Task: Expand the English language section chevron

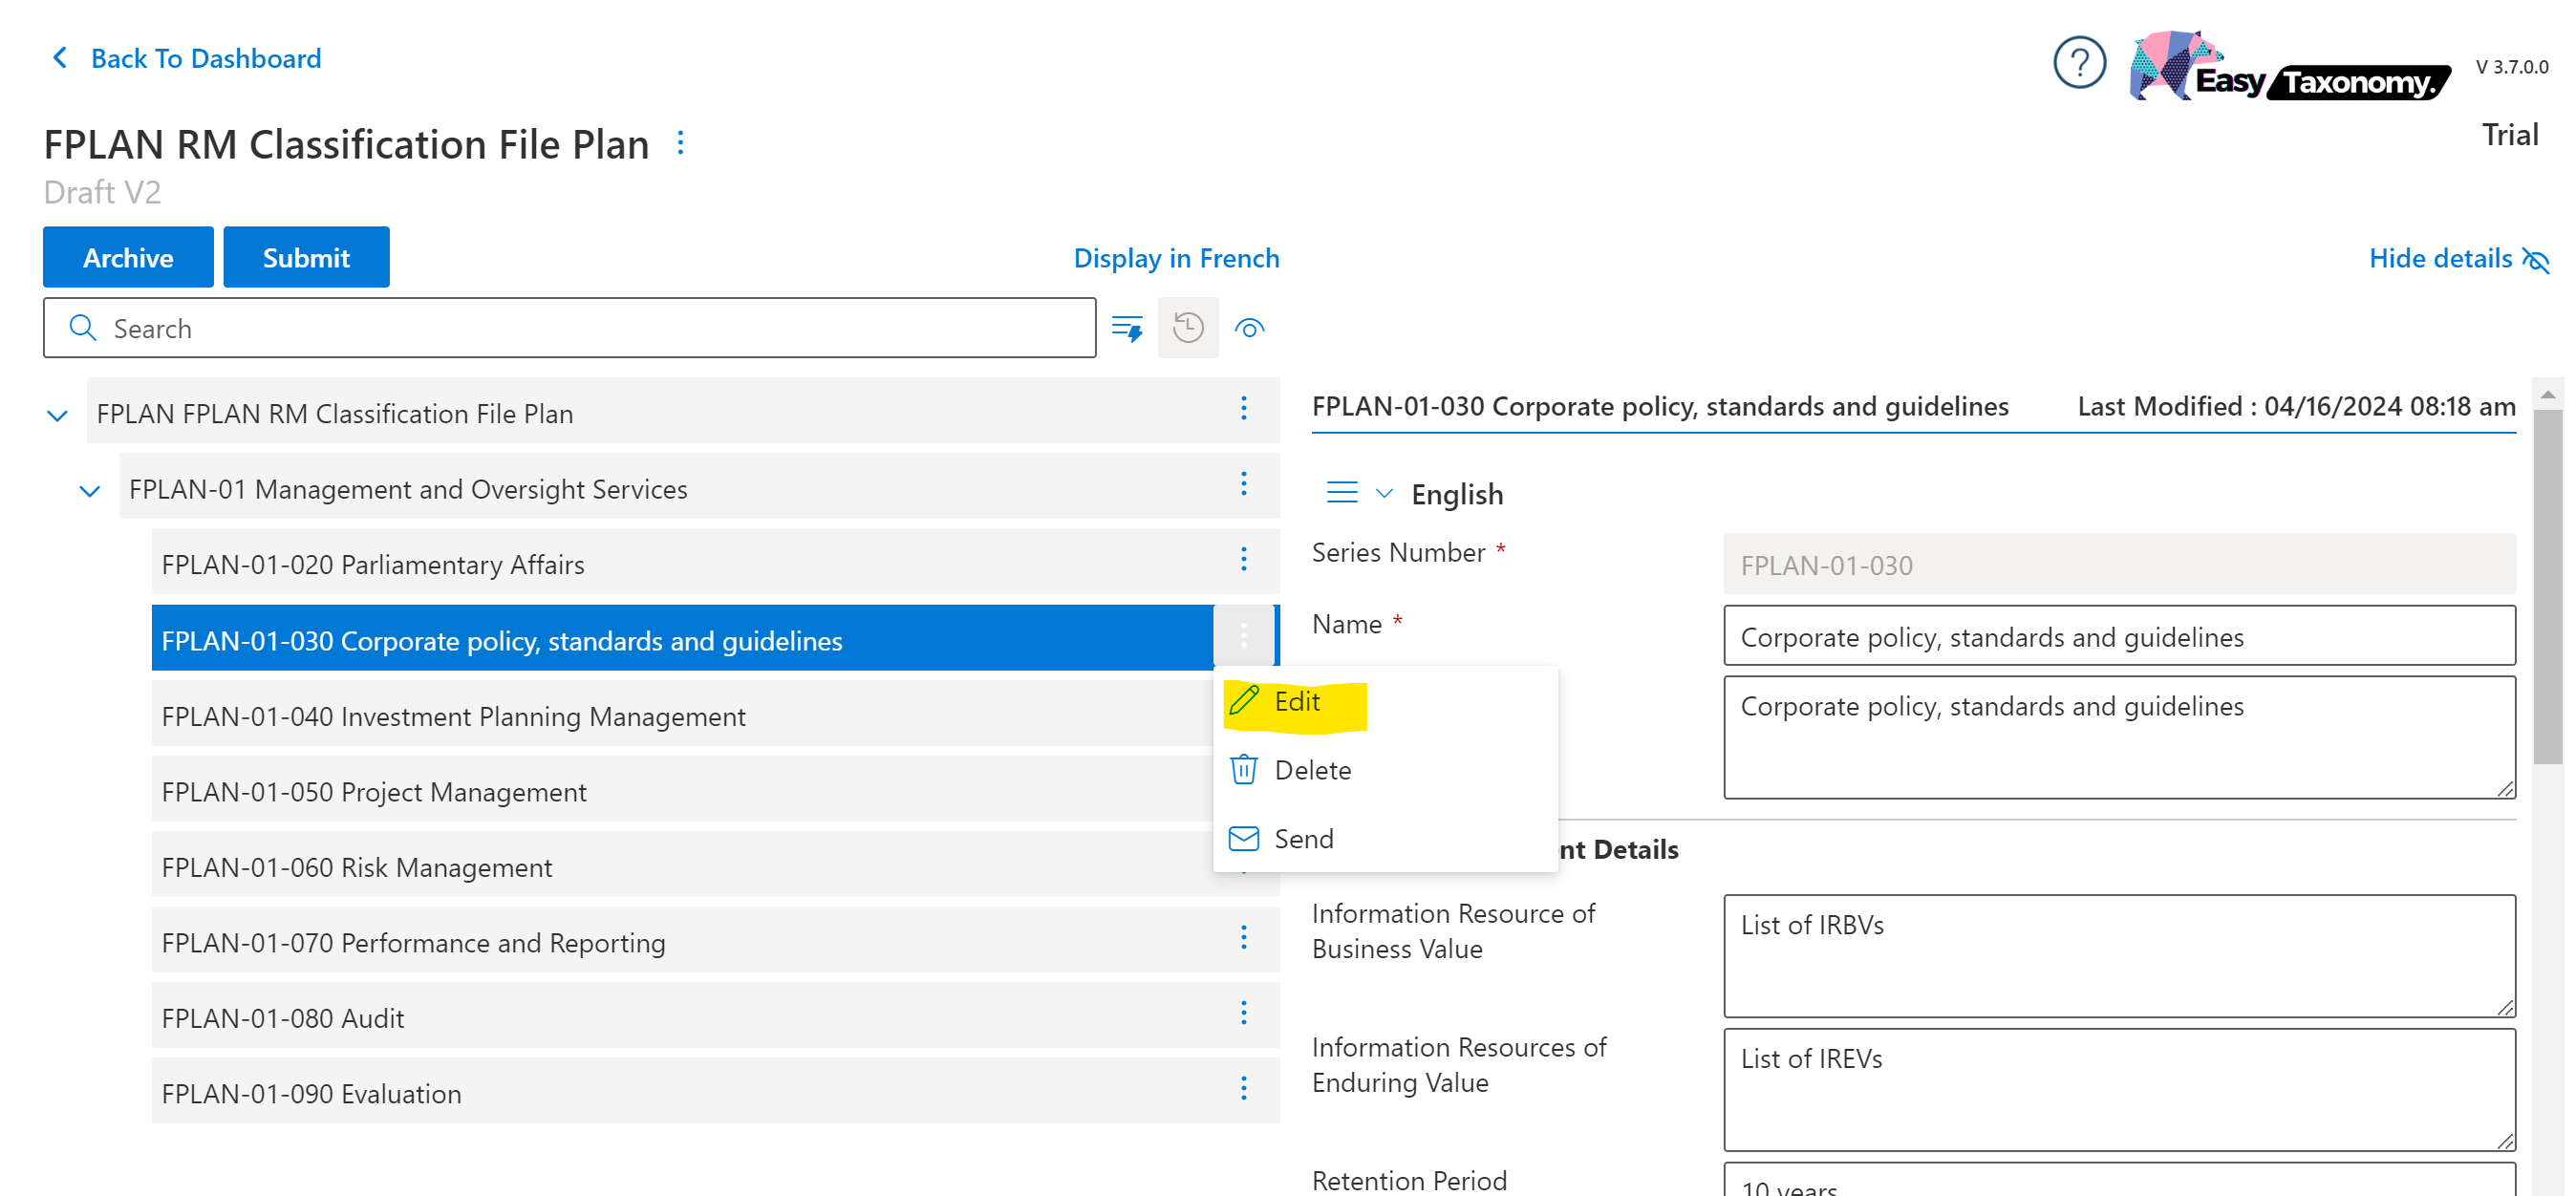Action: [1384, 493]
